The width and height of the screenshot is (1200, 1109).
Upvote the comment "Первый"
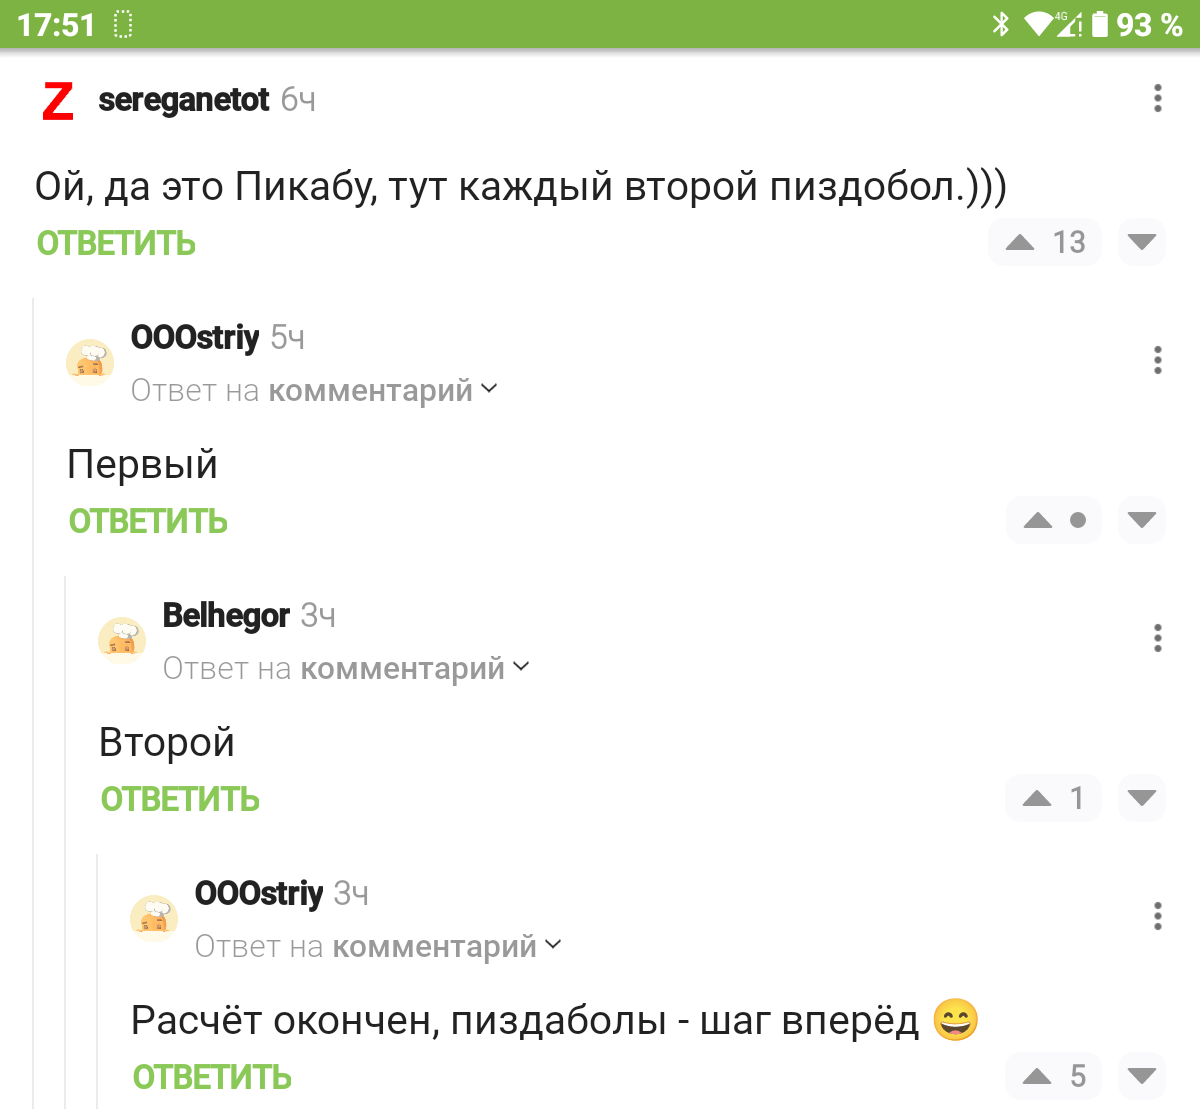pyautogui.click(x=1038, y=520)
